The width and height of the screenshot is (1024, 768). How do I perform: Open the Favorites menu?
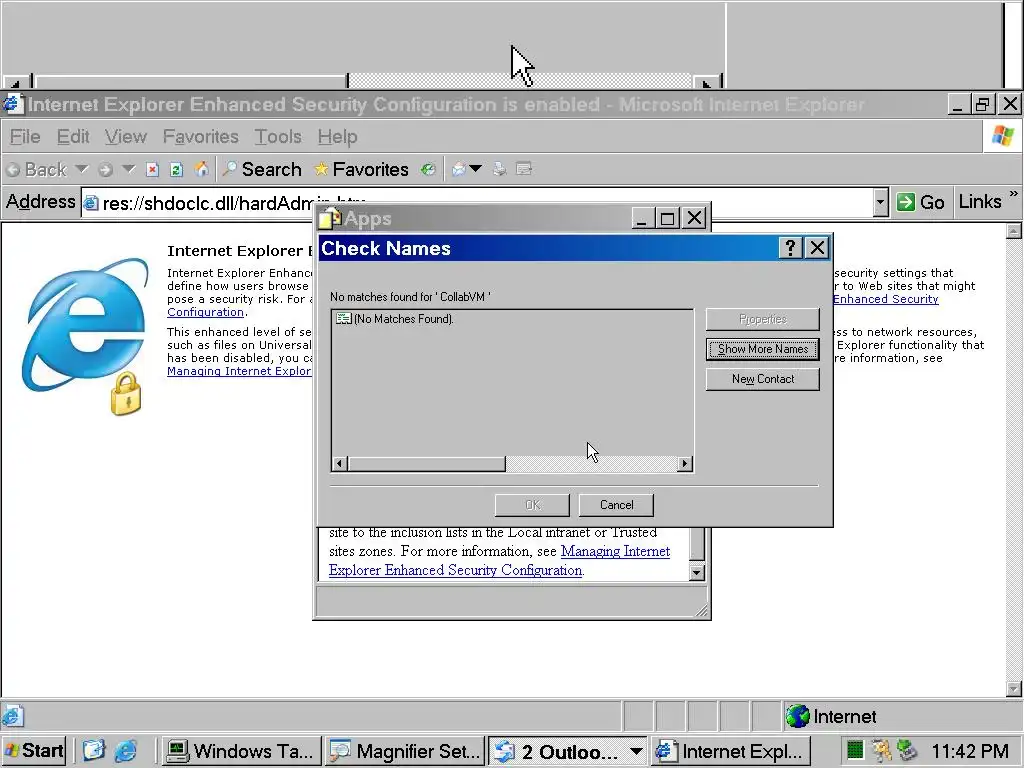coord(200,136)
